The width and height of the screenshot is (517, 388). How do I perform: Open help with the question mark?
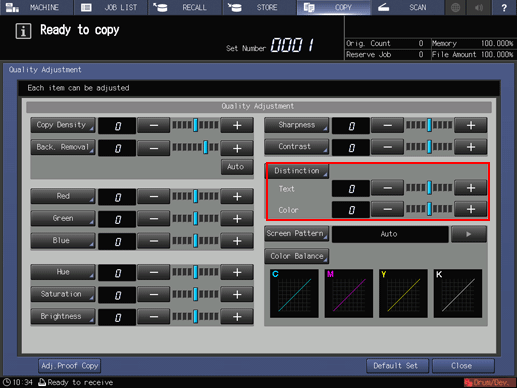(504, 7)
